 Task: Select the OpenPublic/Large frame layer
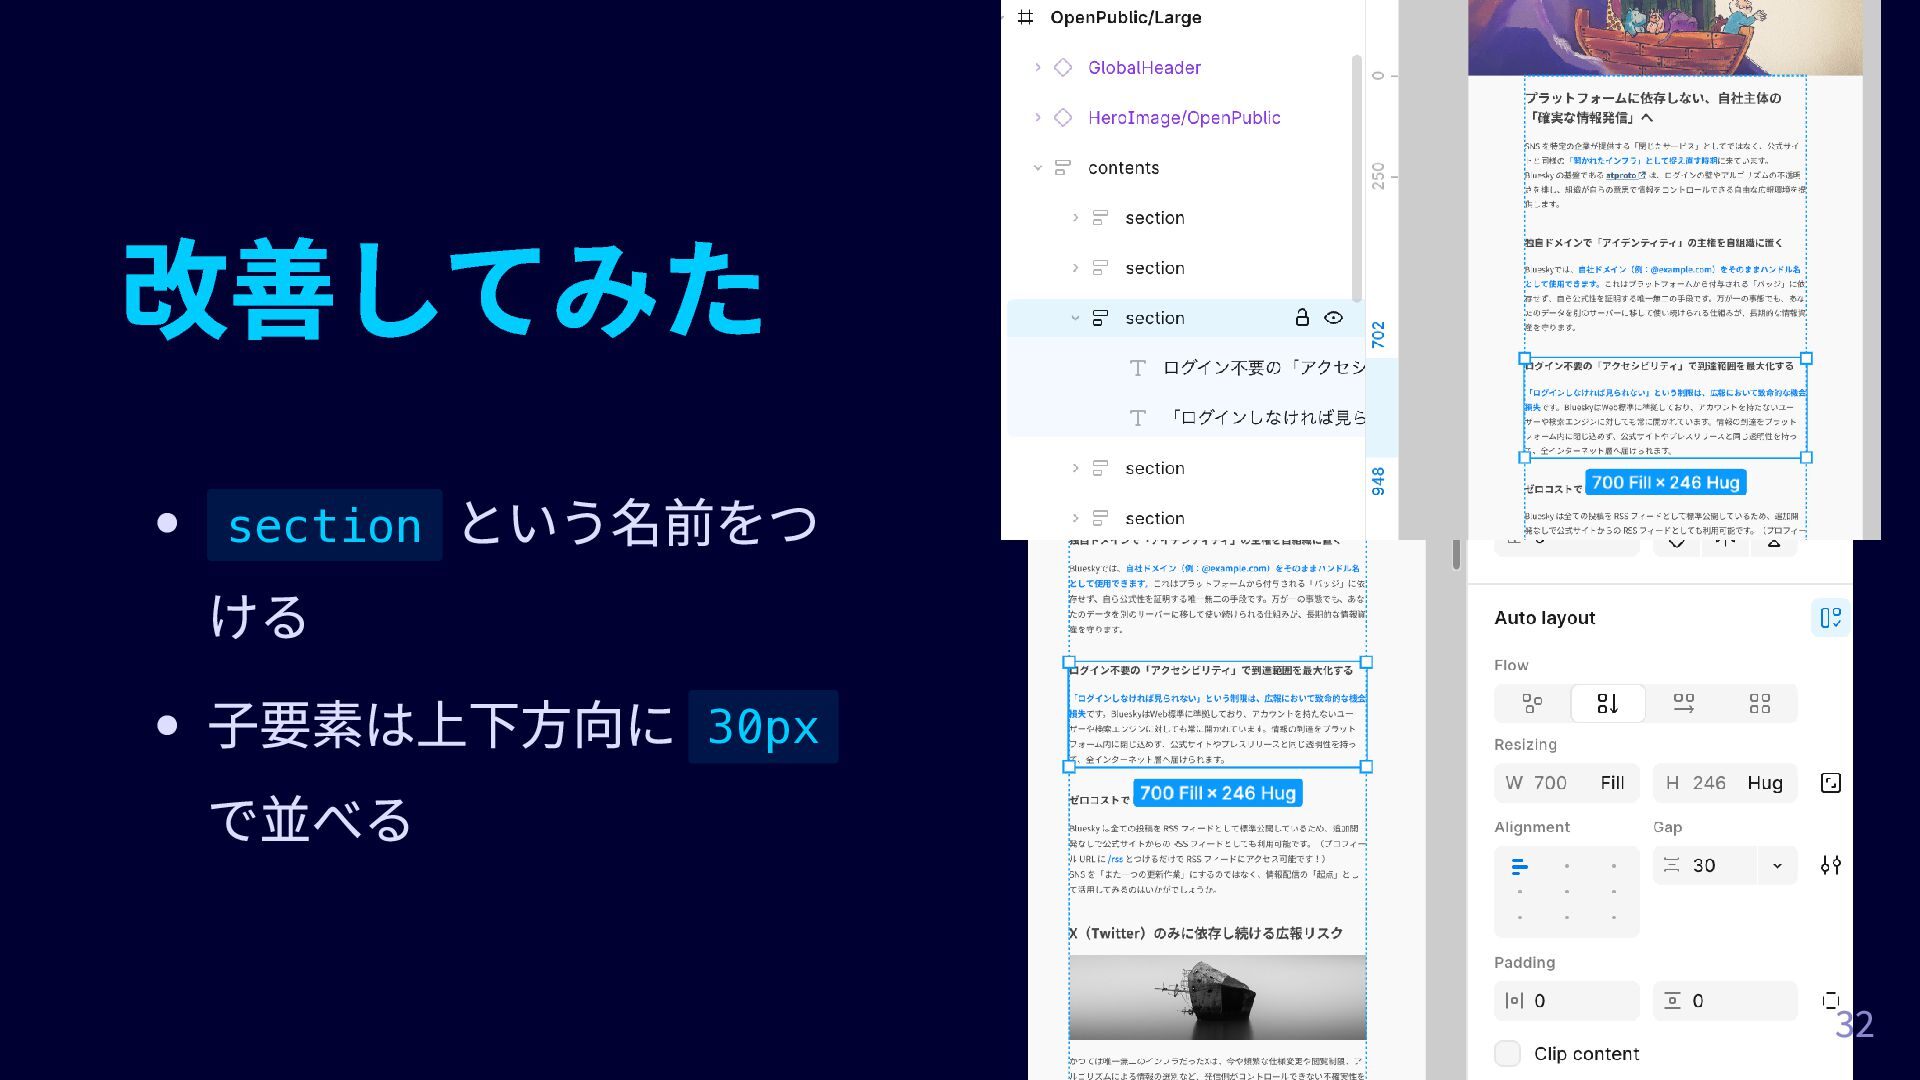tap(1125, 18)
